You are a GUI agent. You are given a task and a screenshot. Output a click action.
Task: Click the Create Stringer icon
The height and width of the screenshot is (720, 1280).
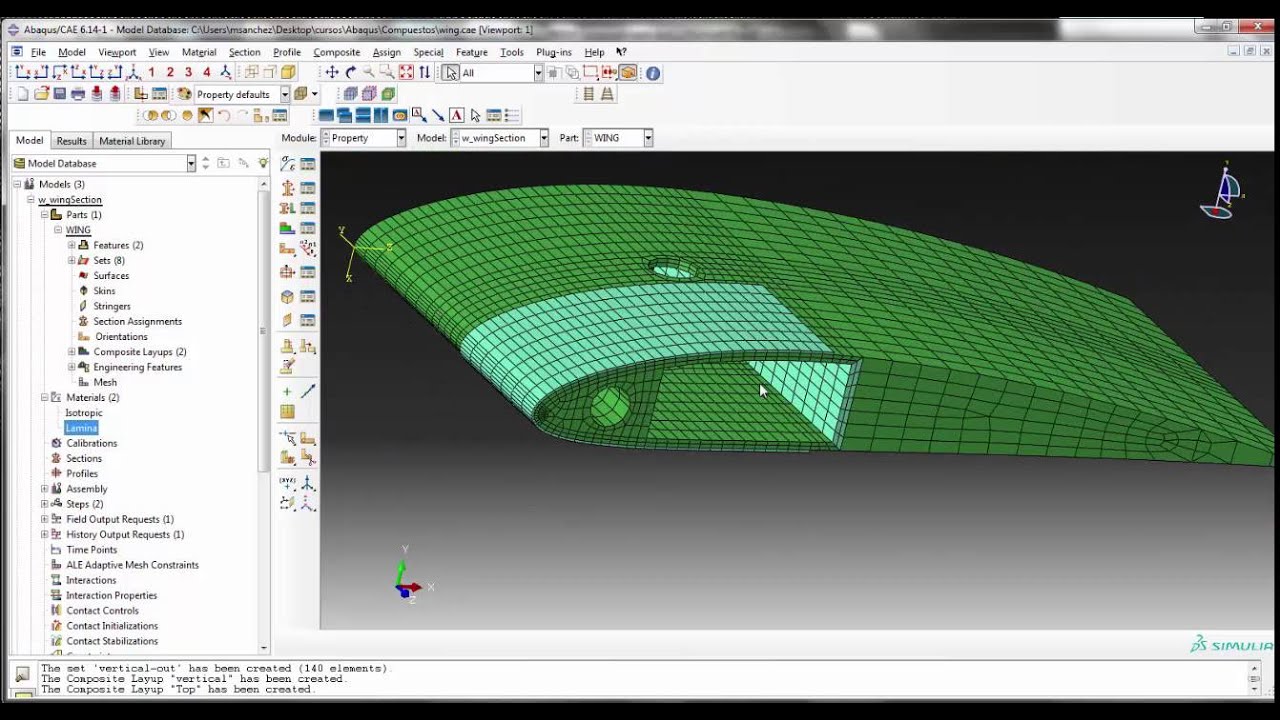(287, 319)
